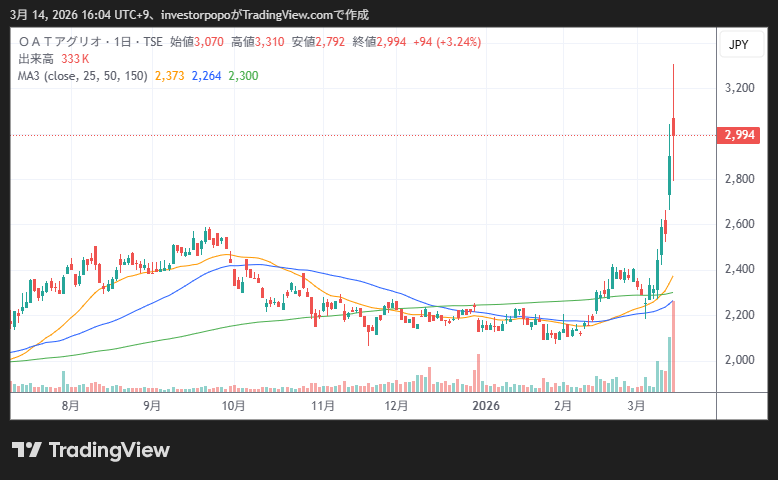This screenshot has height=480, width=778.
Task: Click the 3,200 price axis label
Action: tap(739, 88)
